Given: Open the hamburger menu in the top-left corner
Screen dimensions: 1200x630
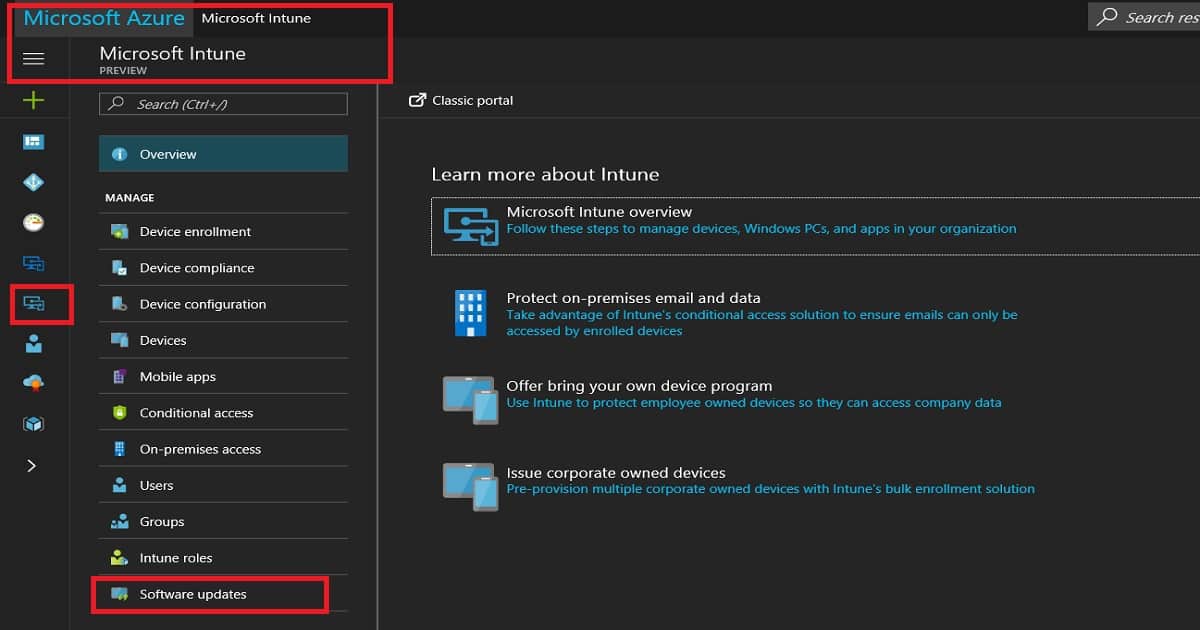Looking at the screenshot, I should [34, 59].
